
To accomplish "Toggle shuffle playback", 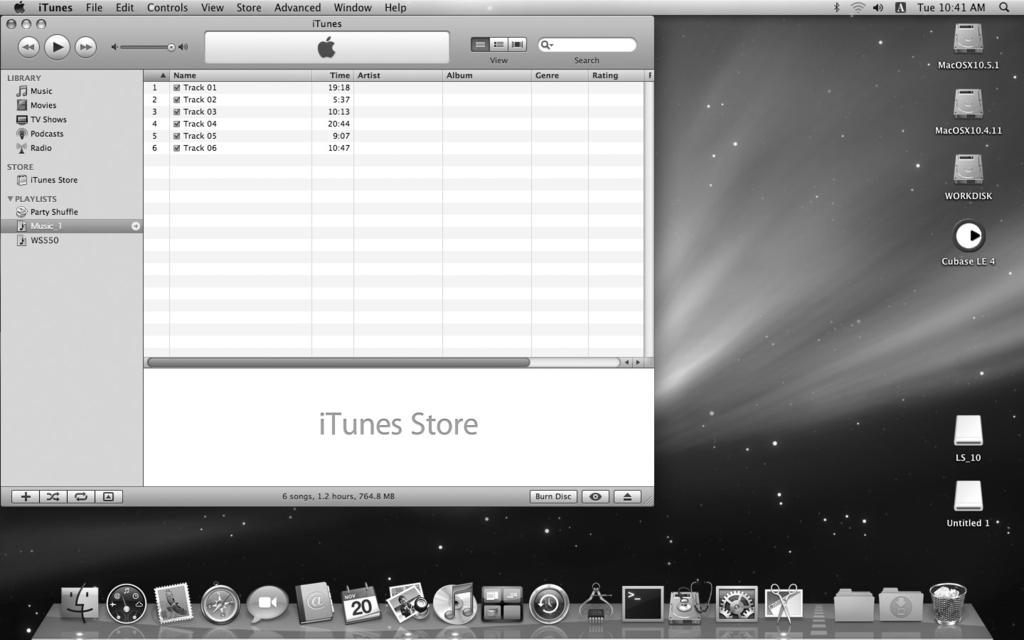I will (53, 497).
